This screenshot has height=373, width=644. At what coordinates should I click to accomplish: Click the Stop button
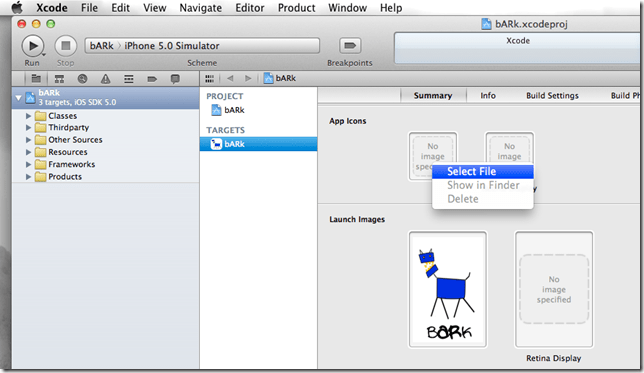tap(66, 46)
